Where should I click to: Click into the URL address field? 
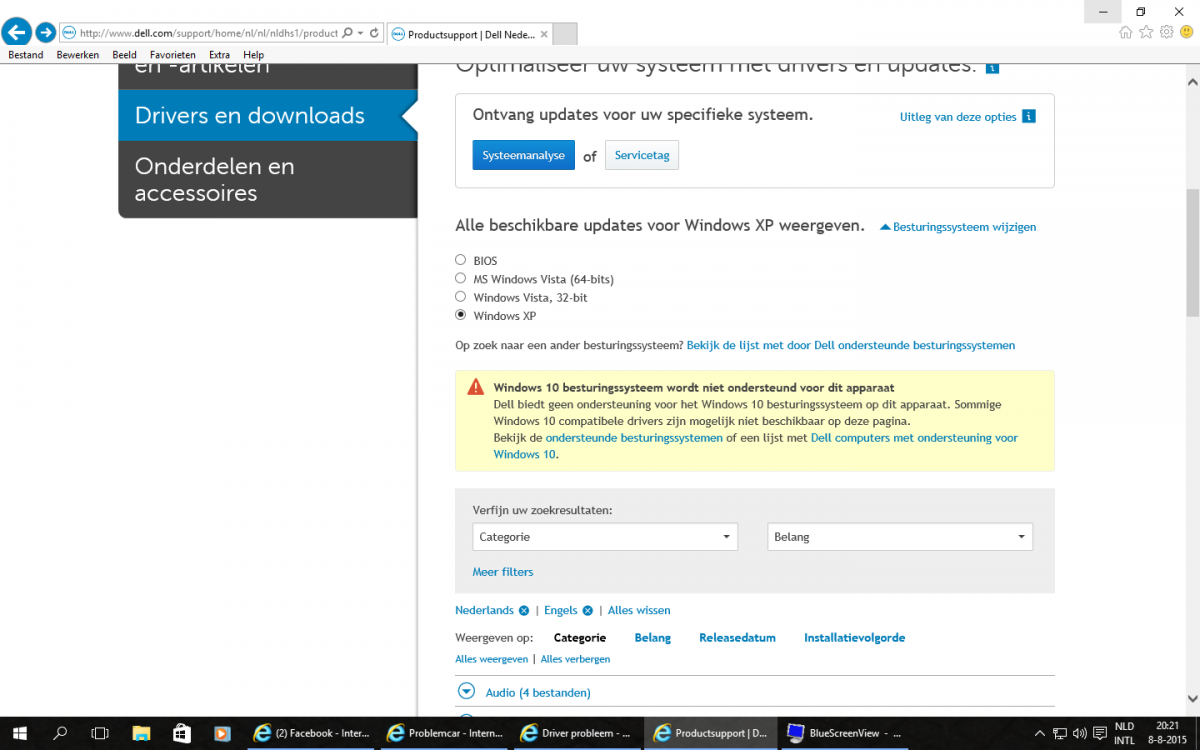click(208, 33)
